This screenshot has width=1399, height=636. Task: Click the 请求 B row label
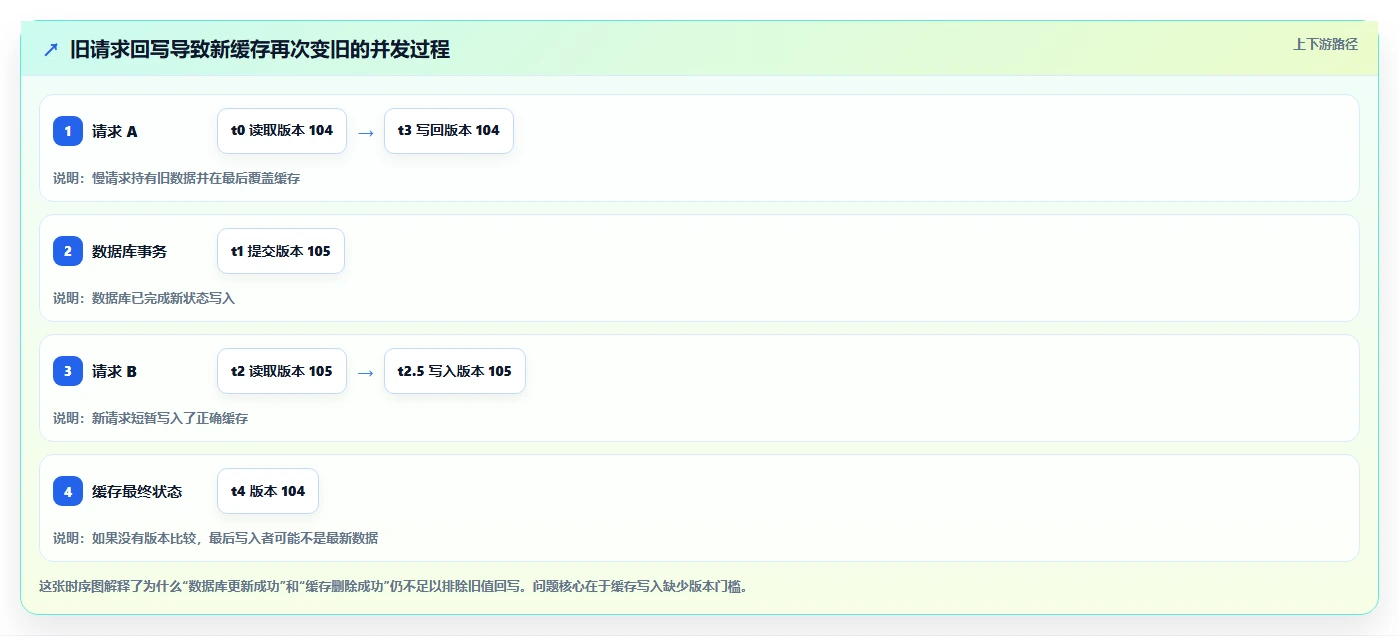[115, 371]
